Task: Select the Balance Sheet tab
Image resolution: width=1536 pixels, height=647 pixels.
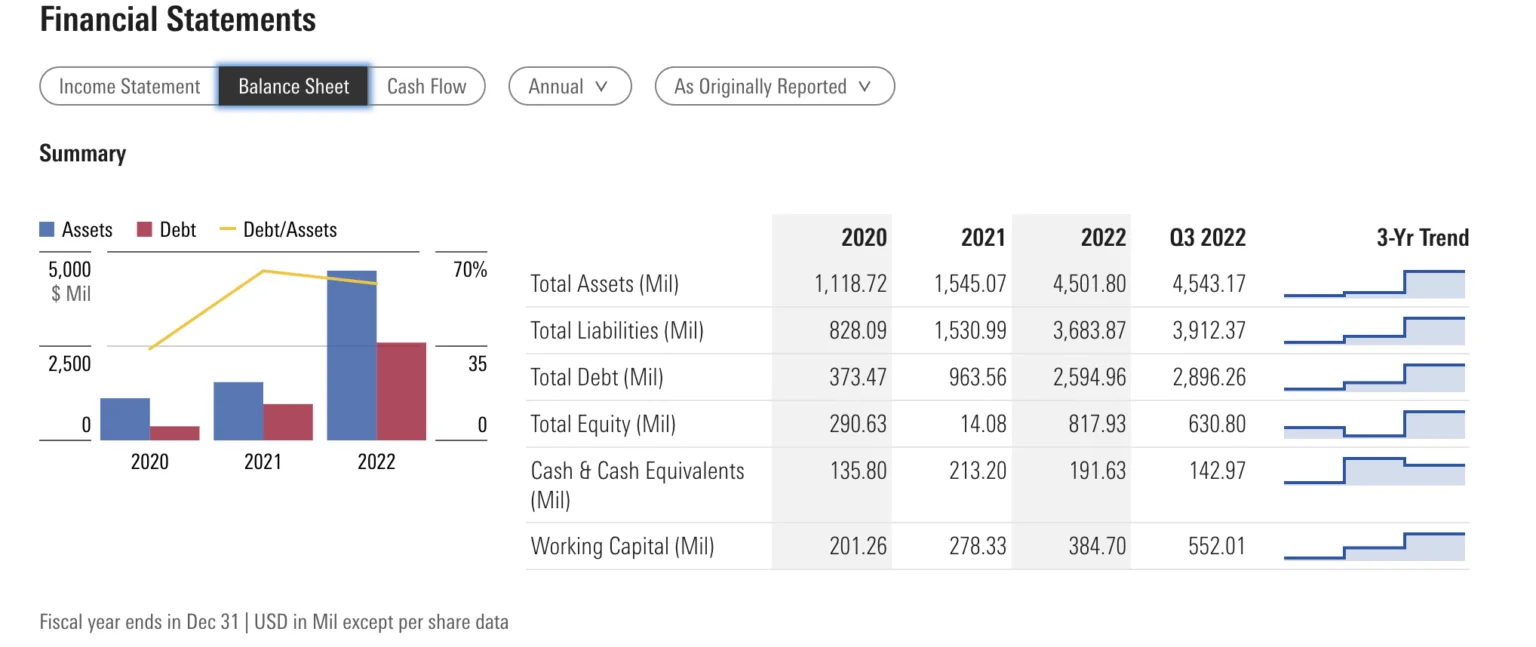Action: click(x=294, y=86)
